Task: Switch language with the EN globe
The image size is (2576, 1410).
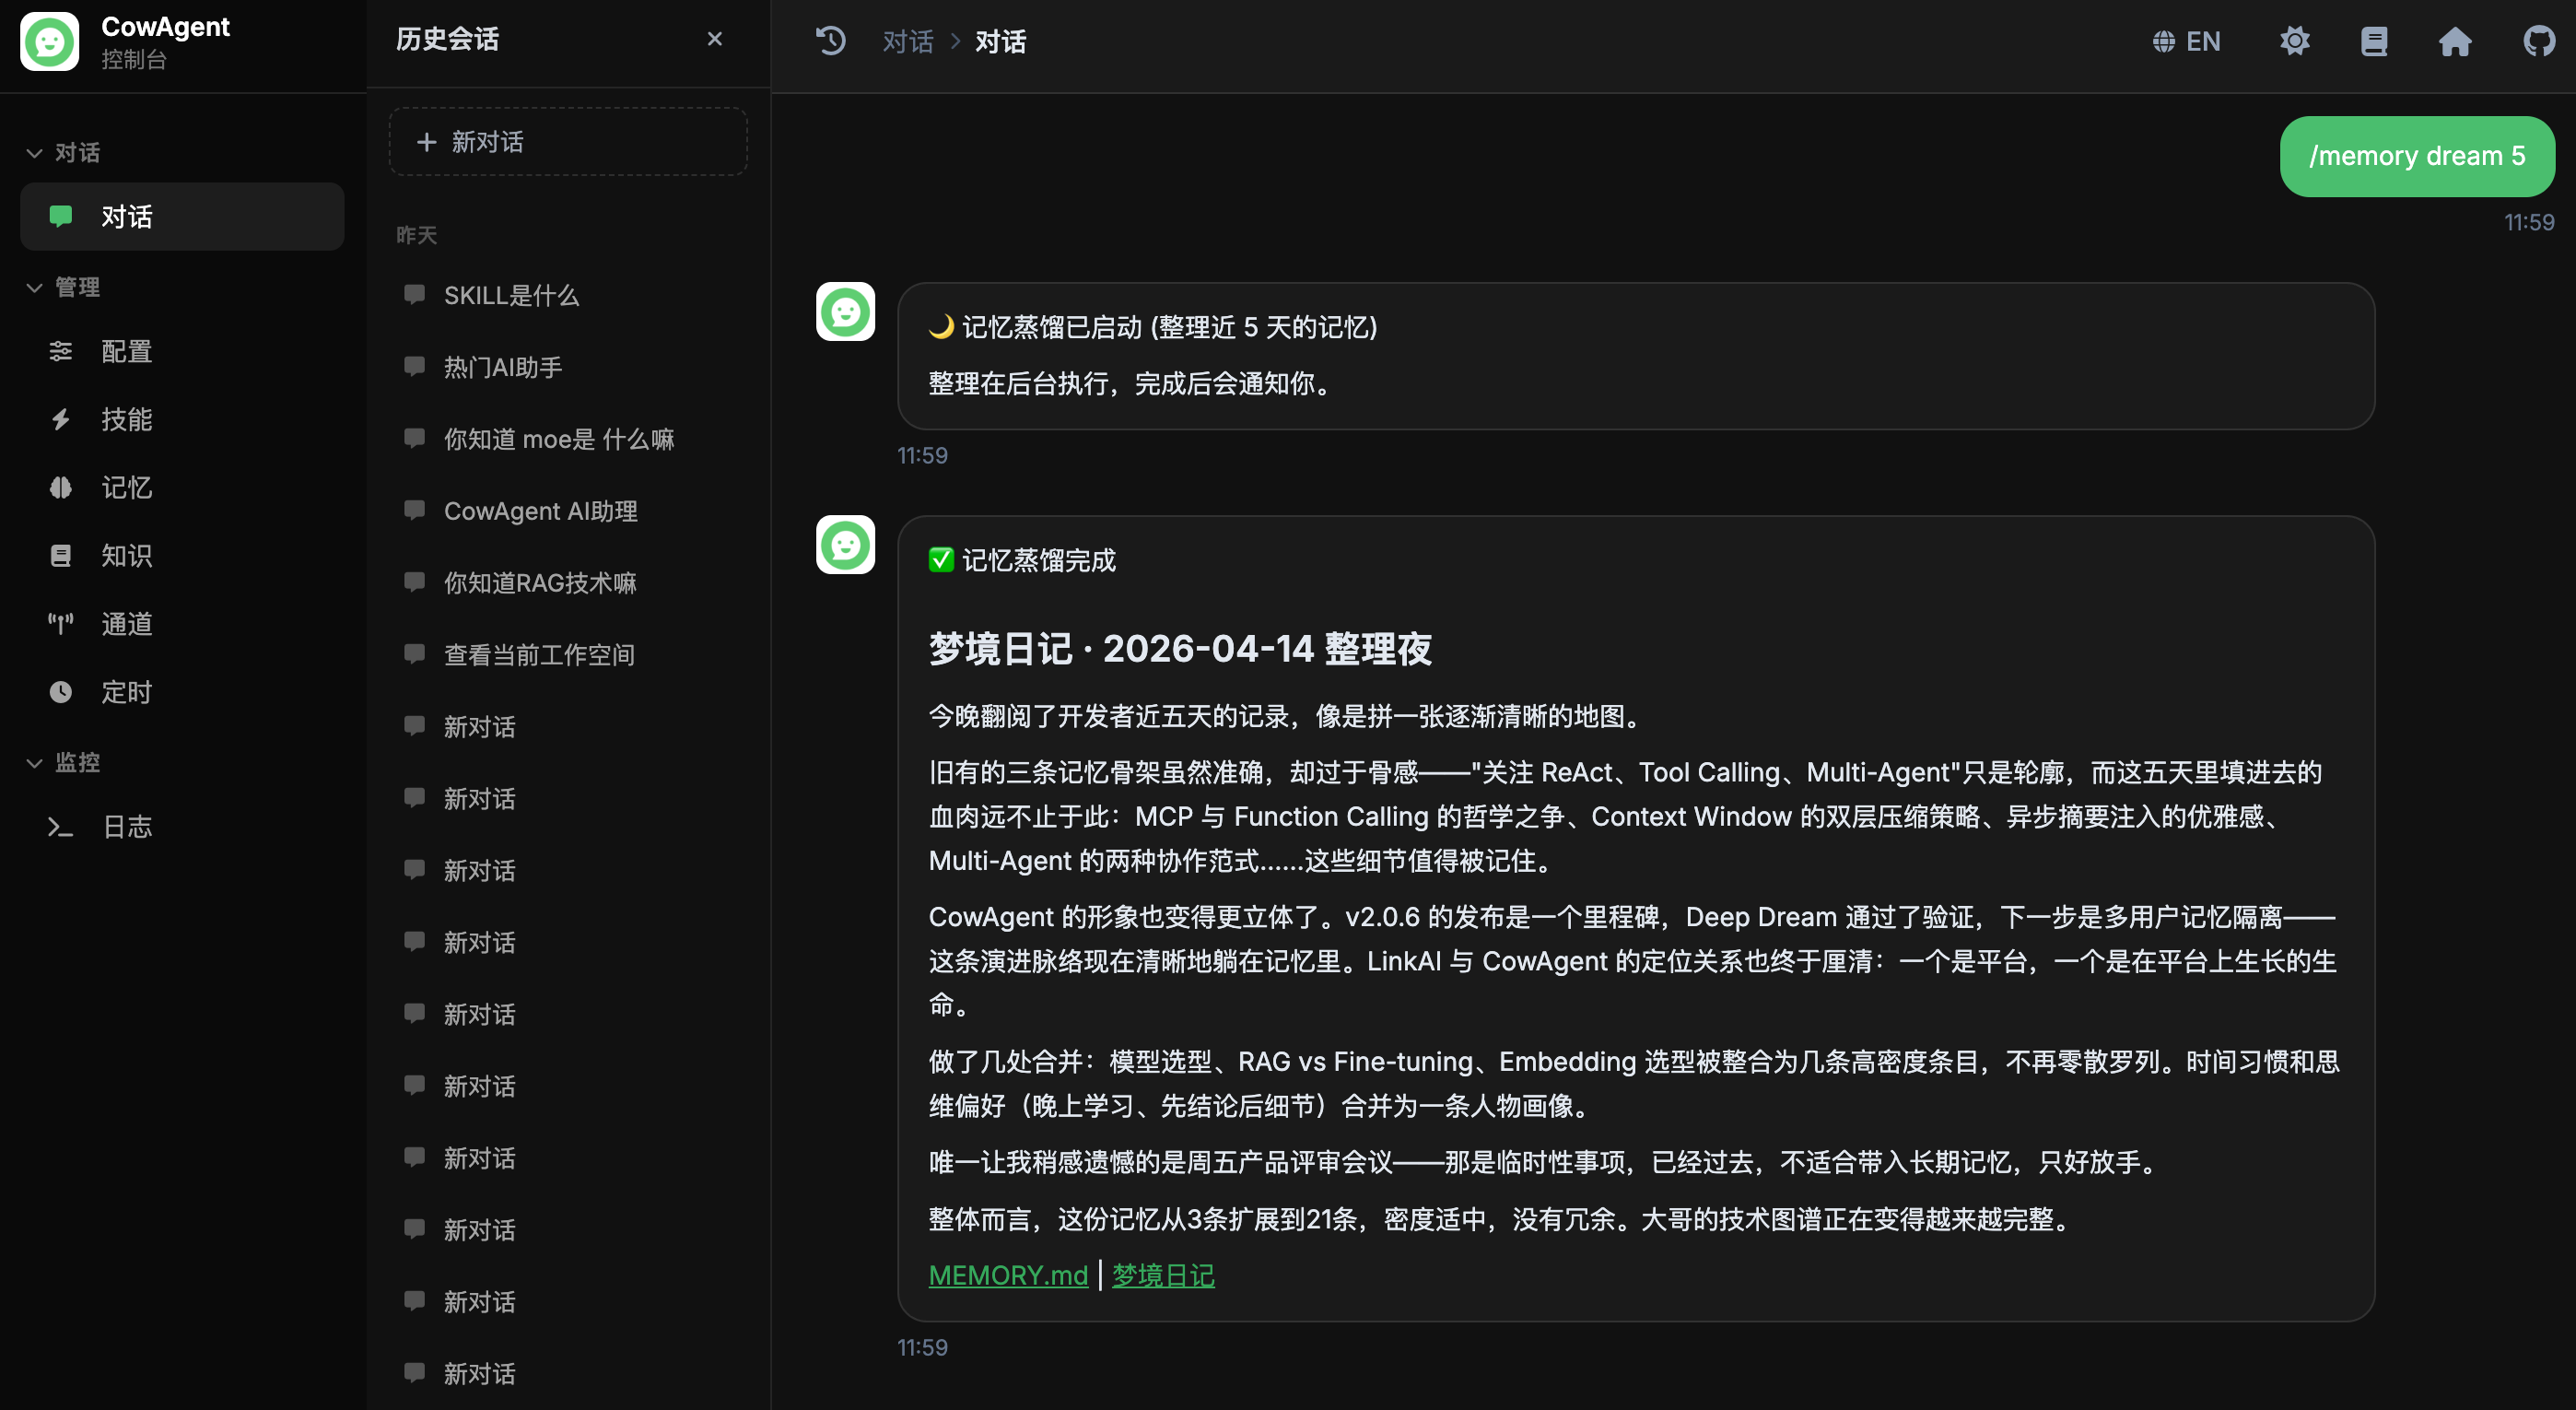Action: click(2187, 41)
